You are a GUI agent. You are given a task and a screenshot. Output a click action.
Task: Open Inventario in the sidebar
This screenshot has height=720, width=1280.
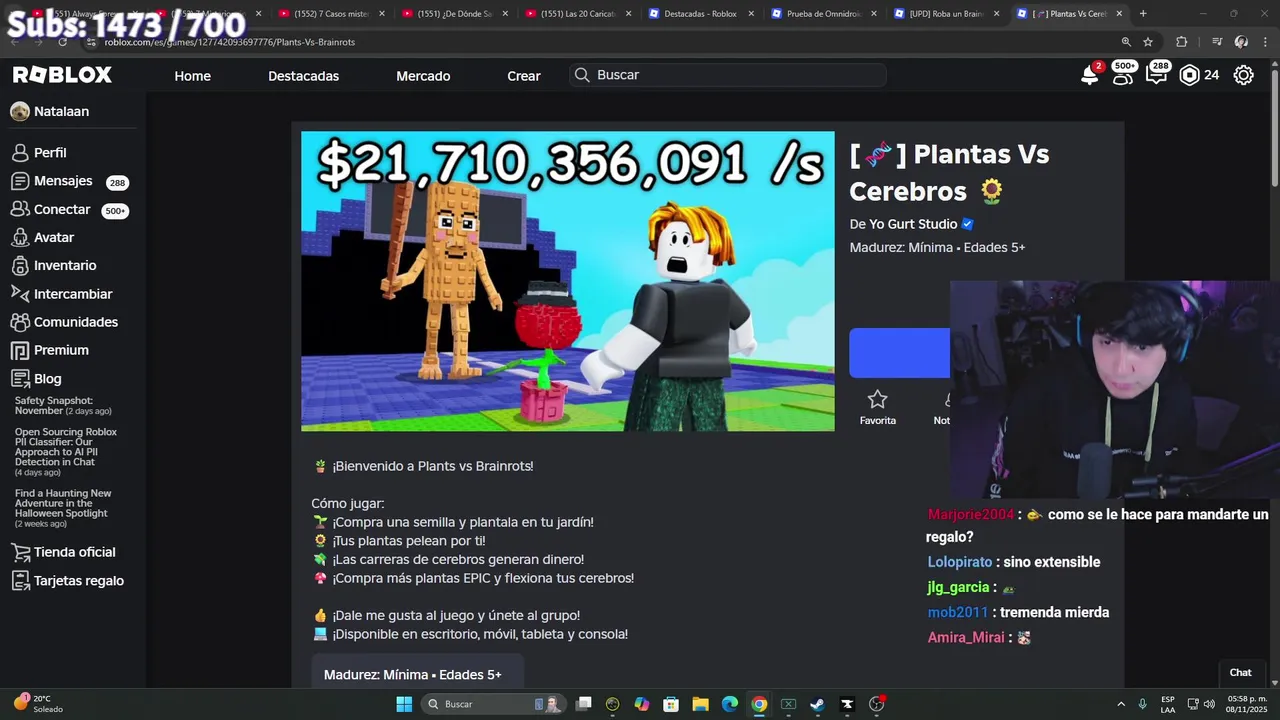(65, 265)
